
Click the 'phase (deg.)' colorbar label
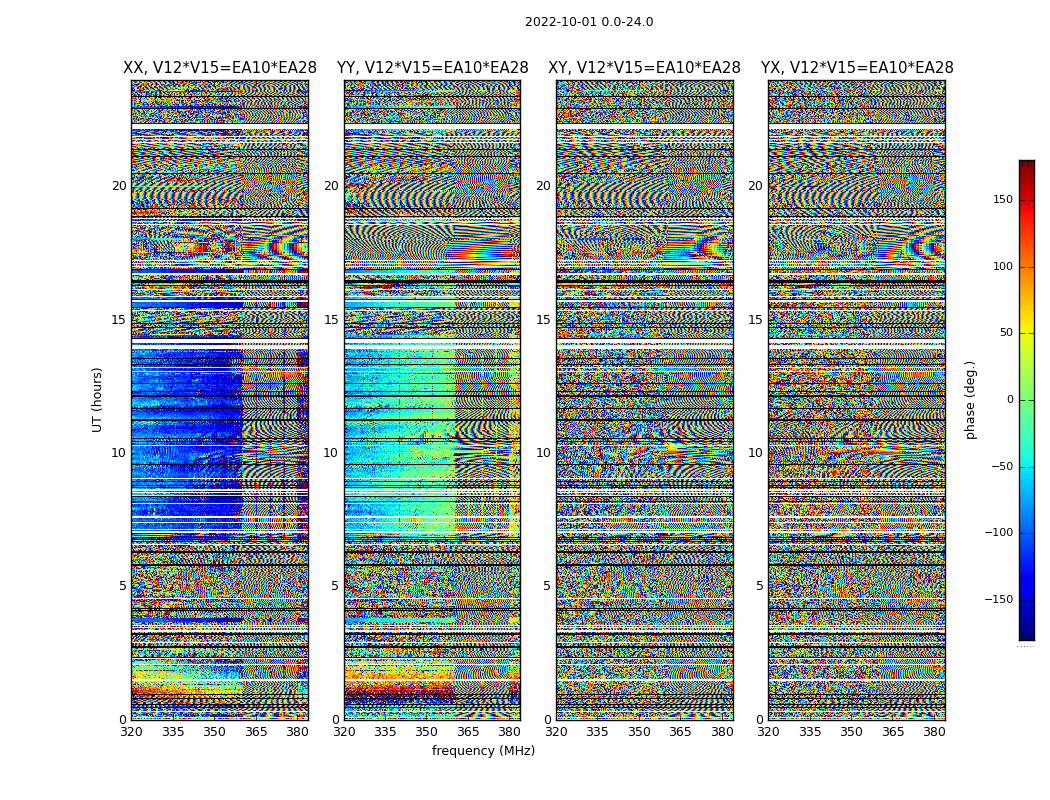coord(970,400)
